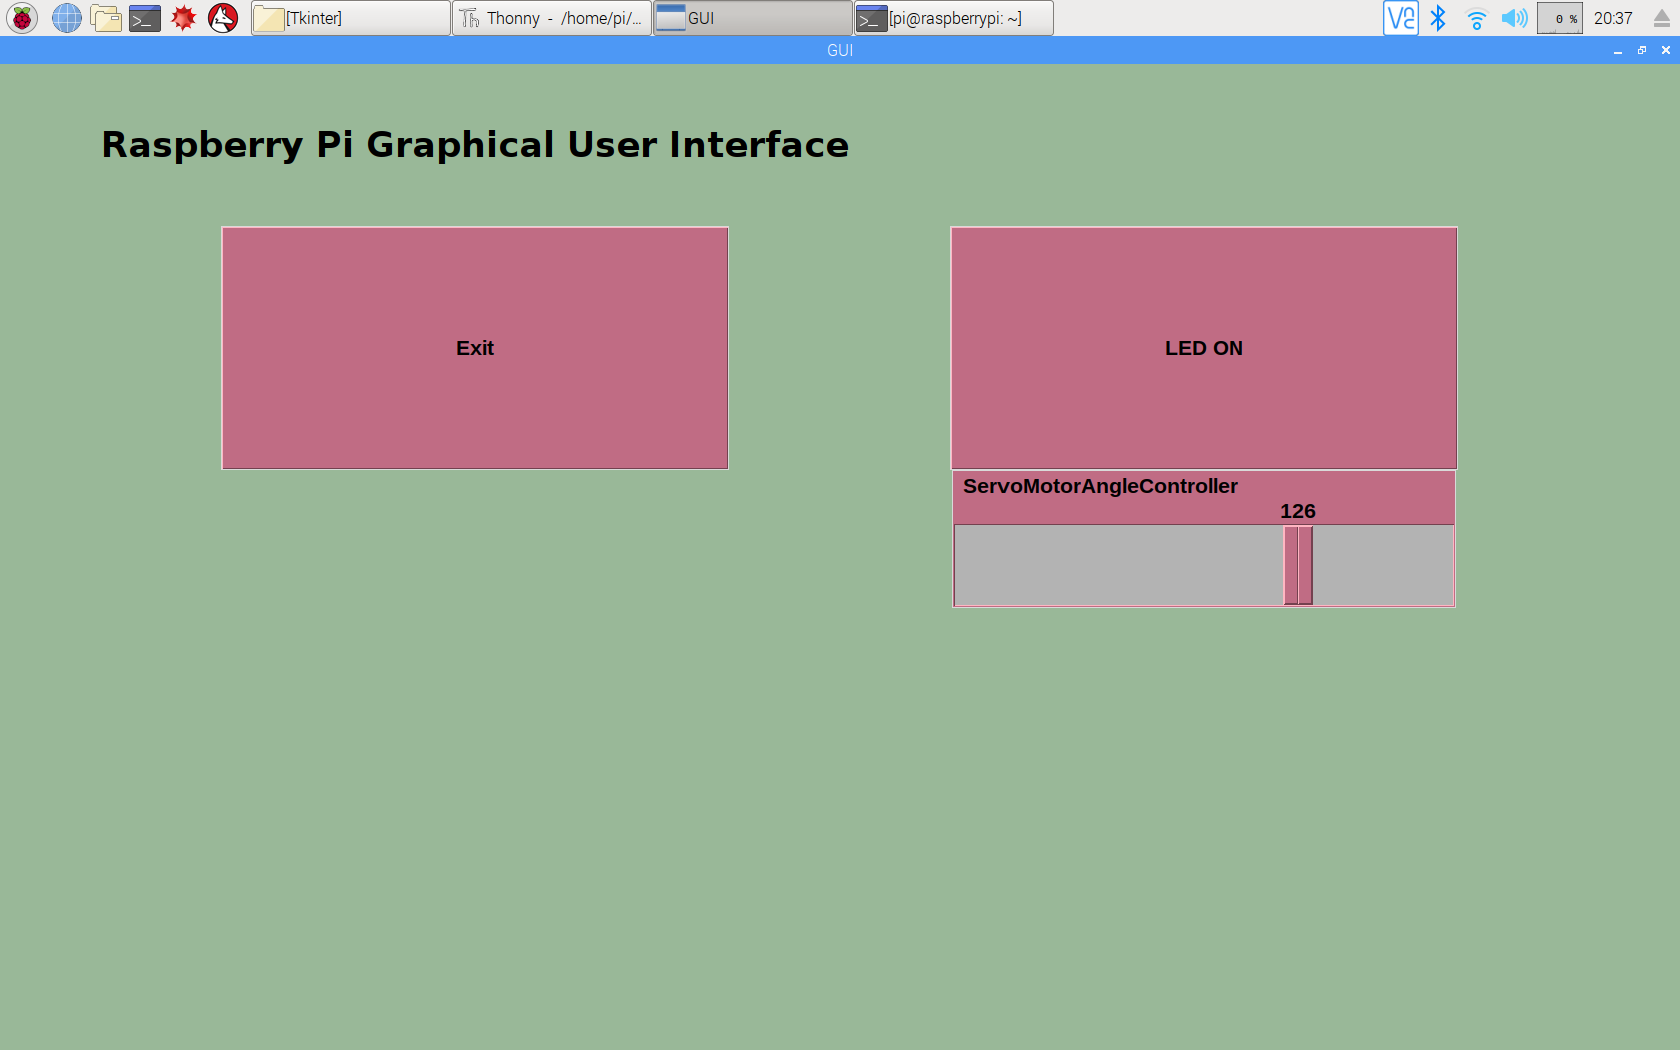
Task: Click slider trough left of handle
Action: [x=1119, y=565]
